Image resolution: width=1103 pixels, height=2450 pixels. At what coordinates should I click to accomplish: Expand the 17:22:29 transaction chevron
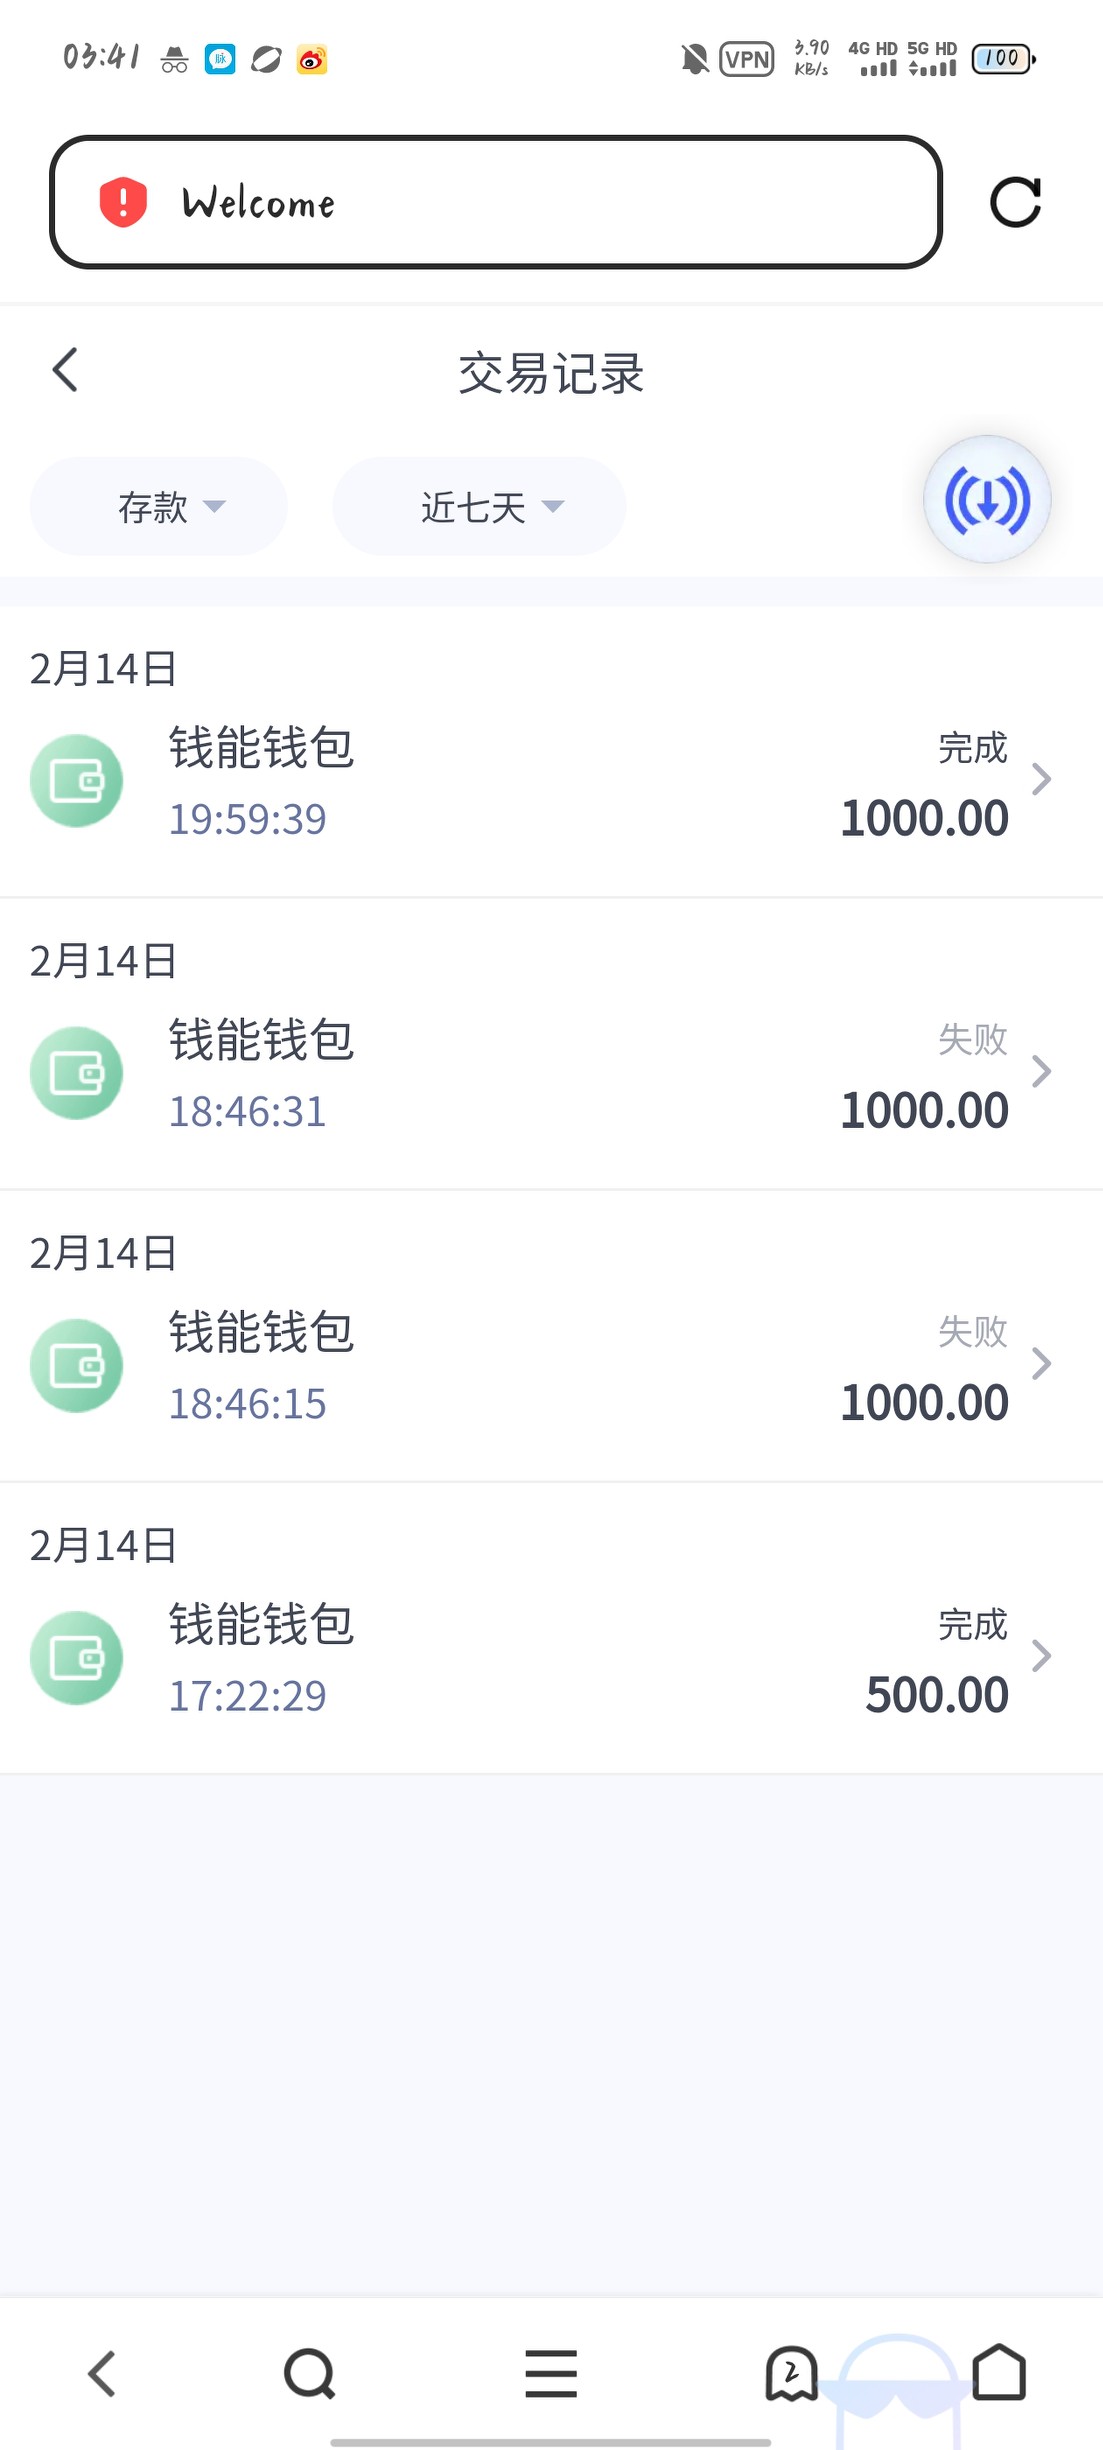(1041, 1656)
